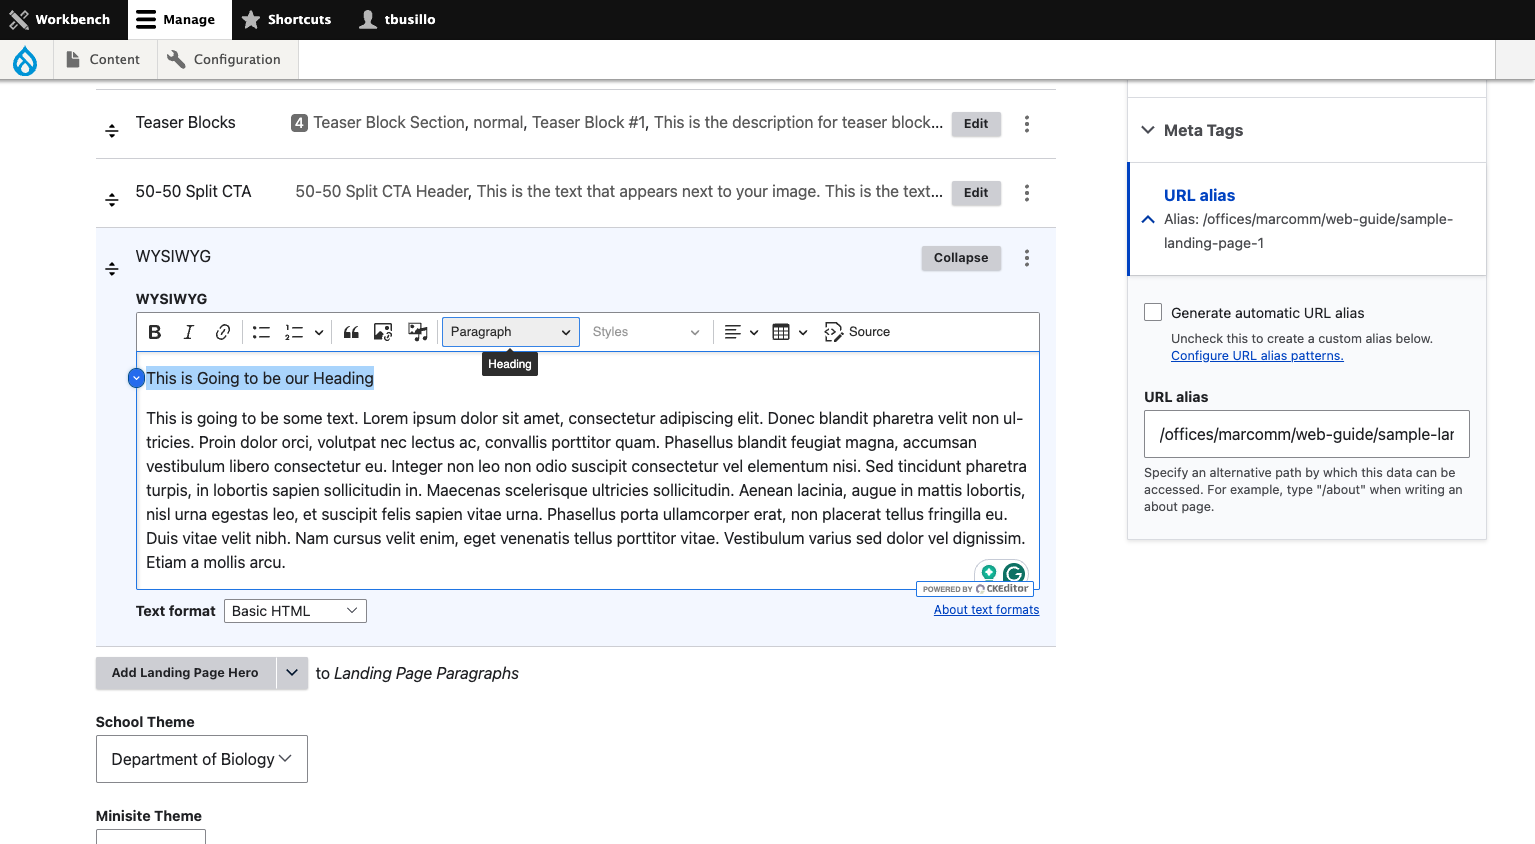Click the insert media library icon
The height and width of the screenshot is (844, 1535).
pyautogui.click(x=418, y=332)
